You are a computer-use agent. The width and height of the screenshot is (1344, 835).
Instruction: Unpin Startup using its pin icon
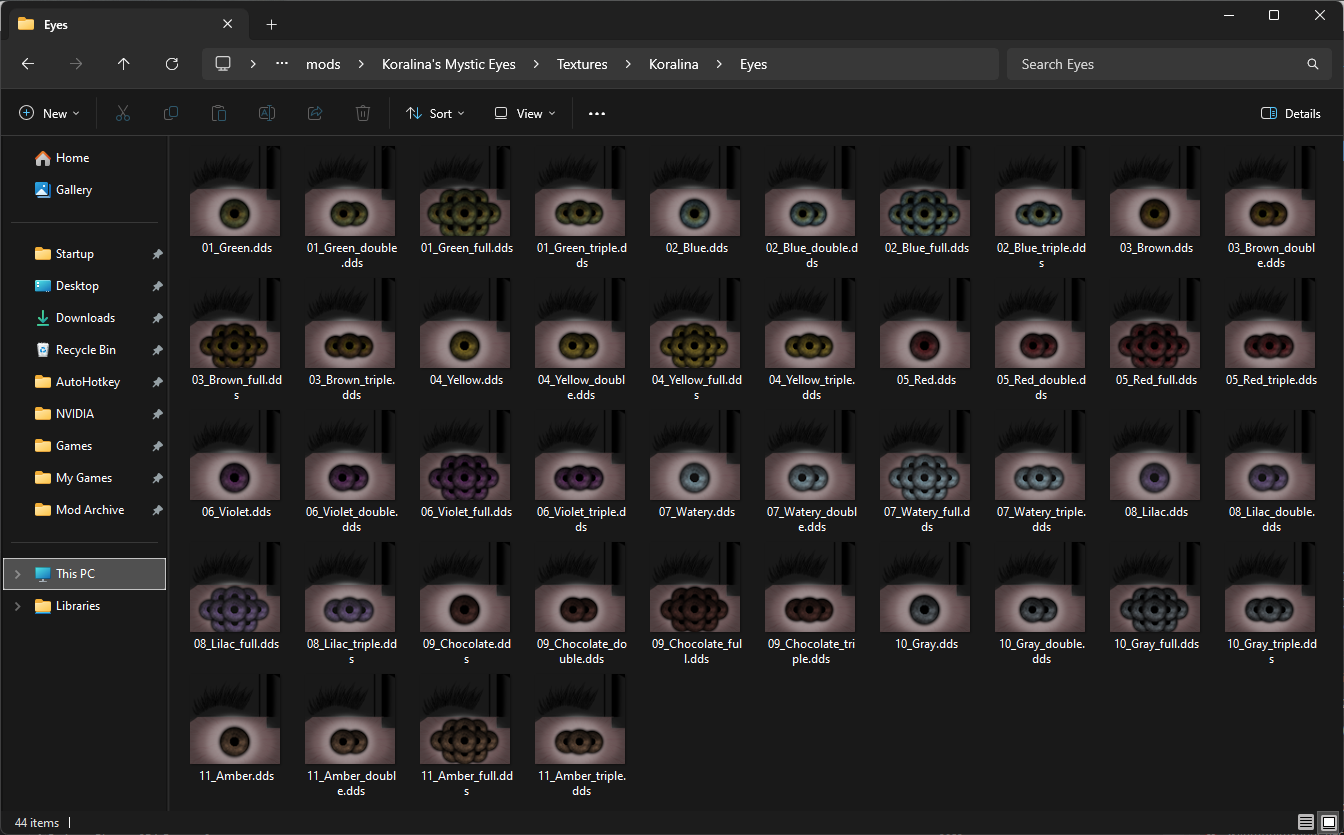click(x=157, y=254)
